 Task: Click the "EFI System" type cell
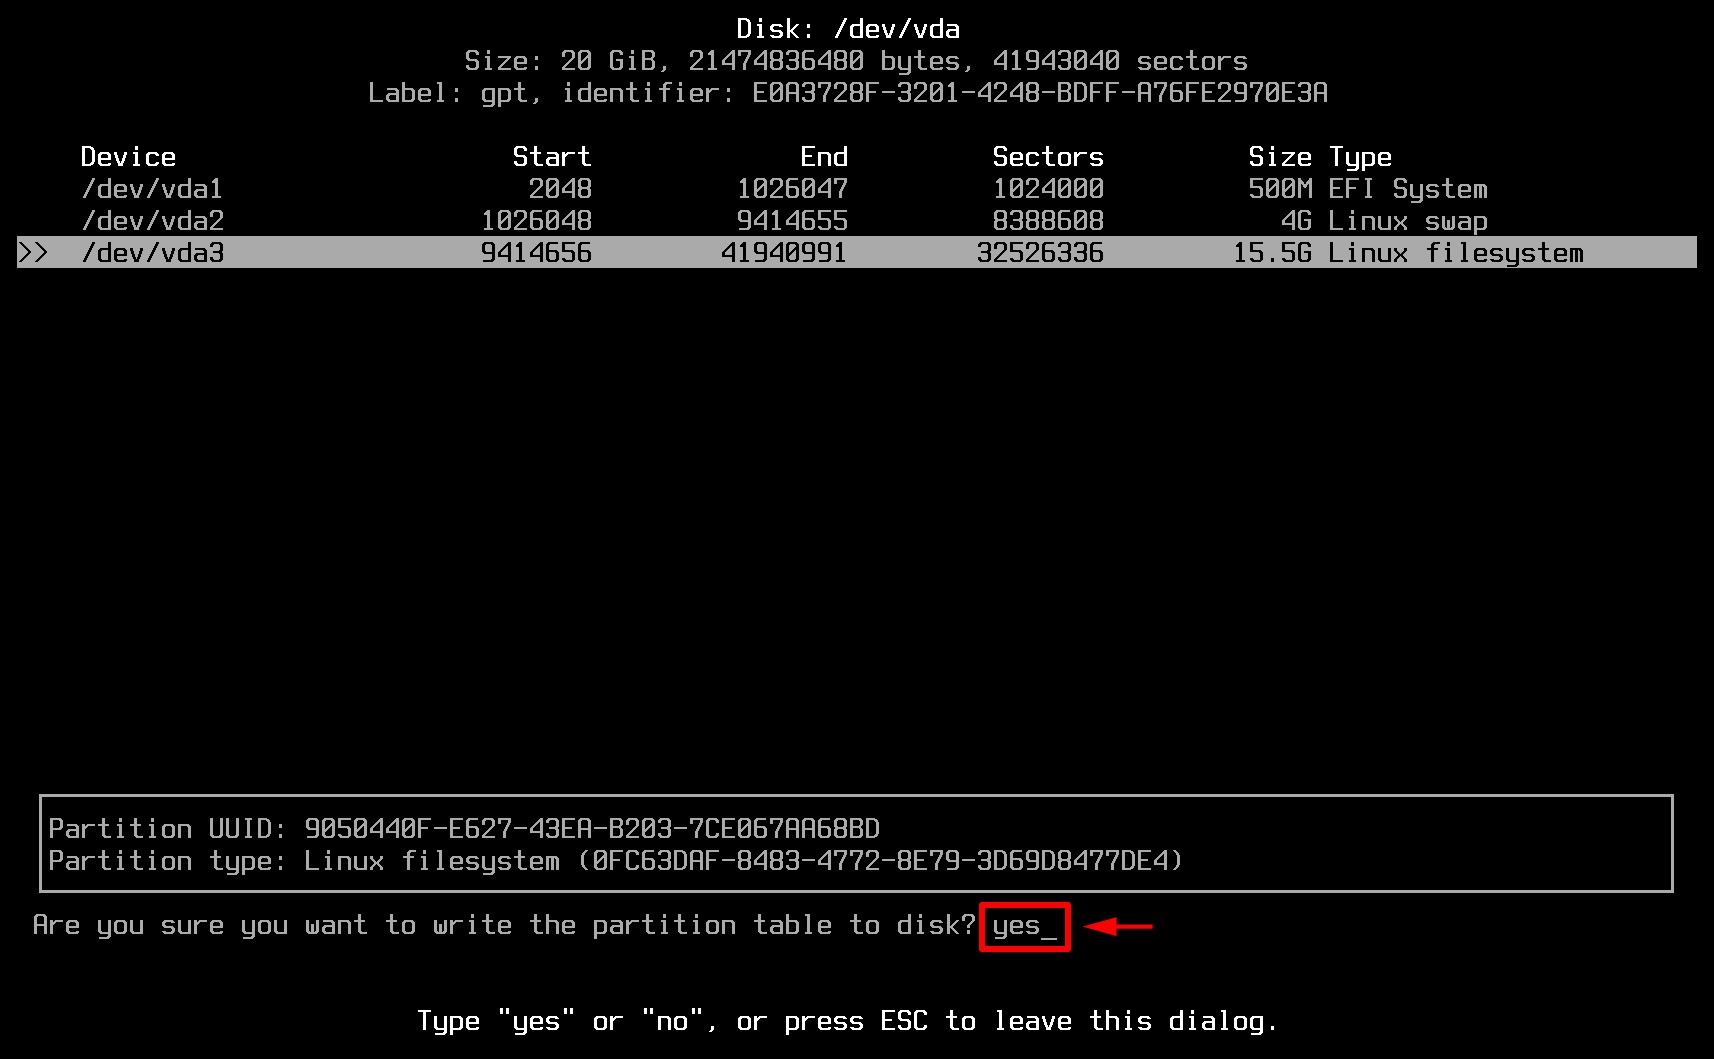click(x=1408, y=189)
